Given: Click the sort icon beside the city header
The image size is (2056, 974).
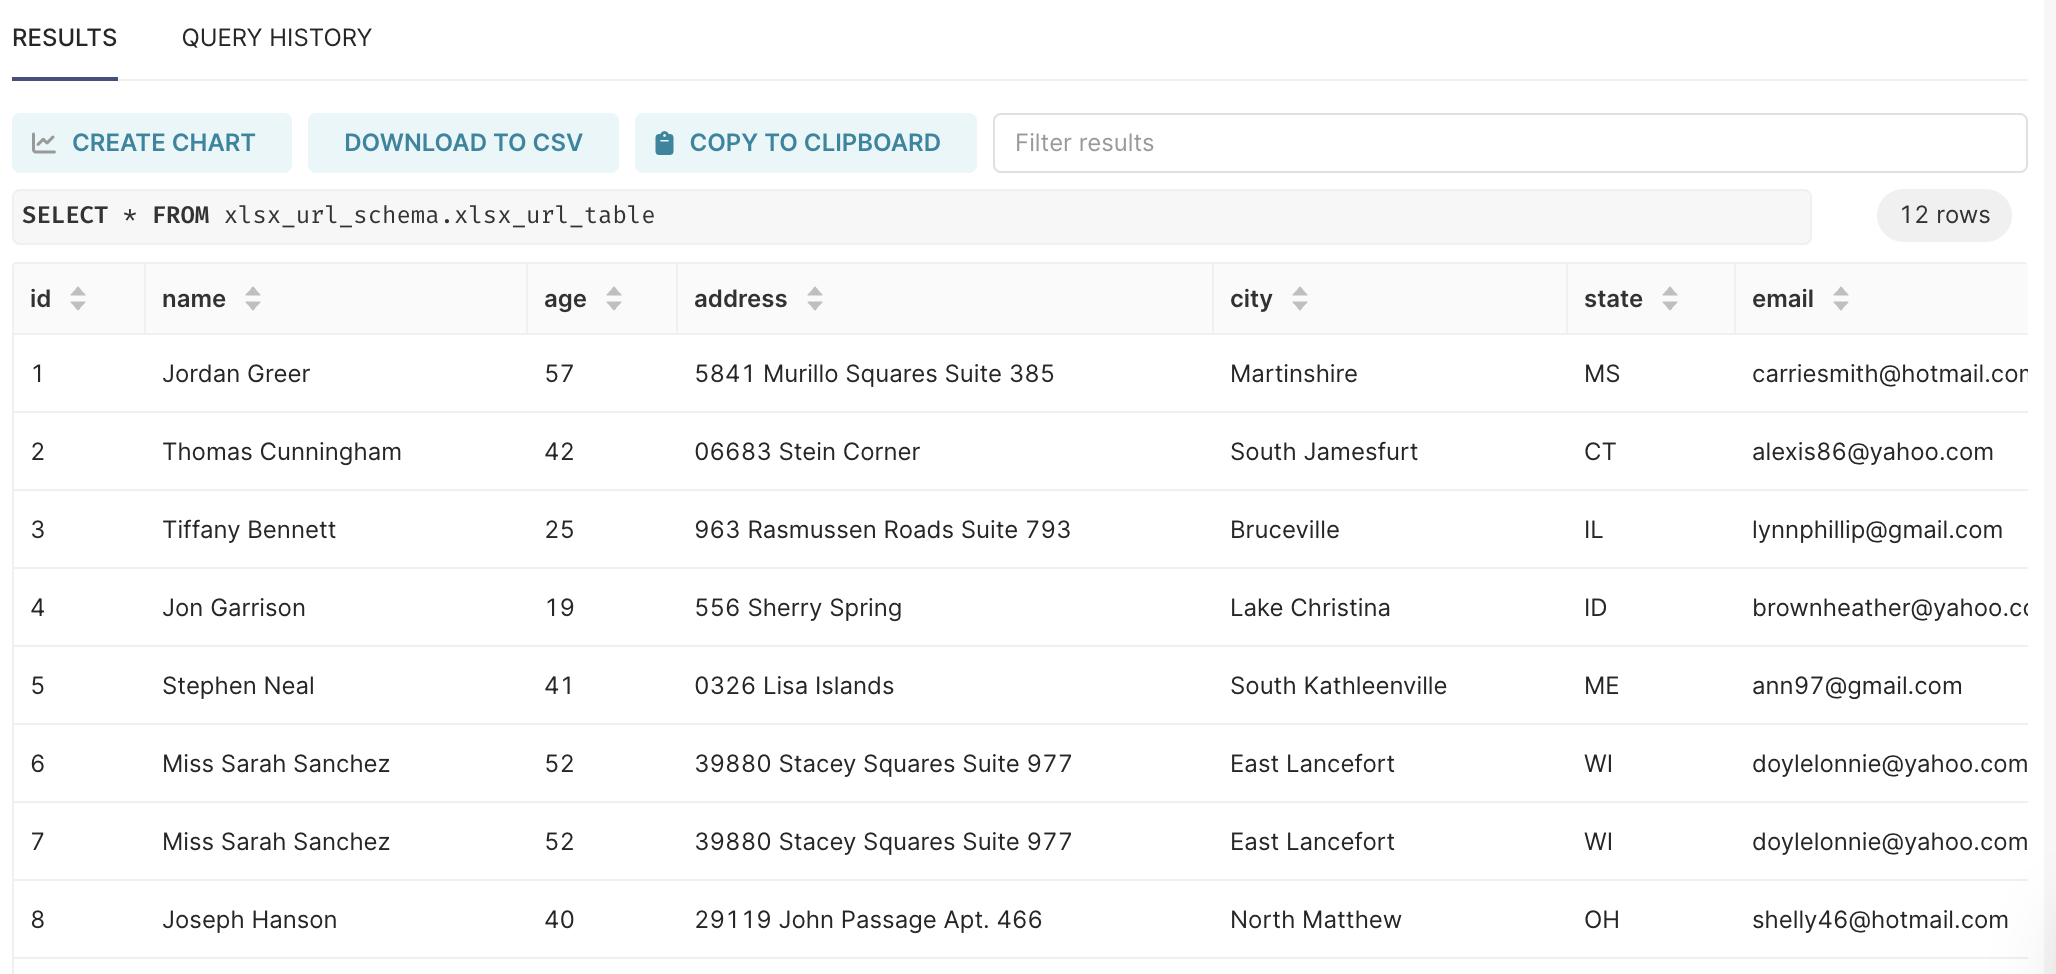Looking at the screenshot, I should click(x=1299, y=298).
